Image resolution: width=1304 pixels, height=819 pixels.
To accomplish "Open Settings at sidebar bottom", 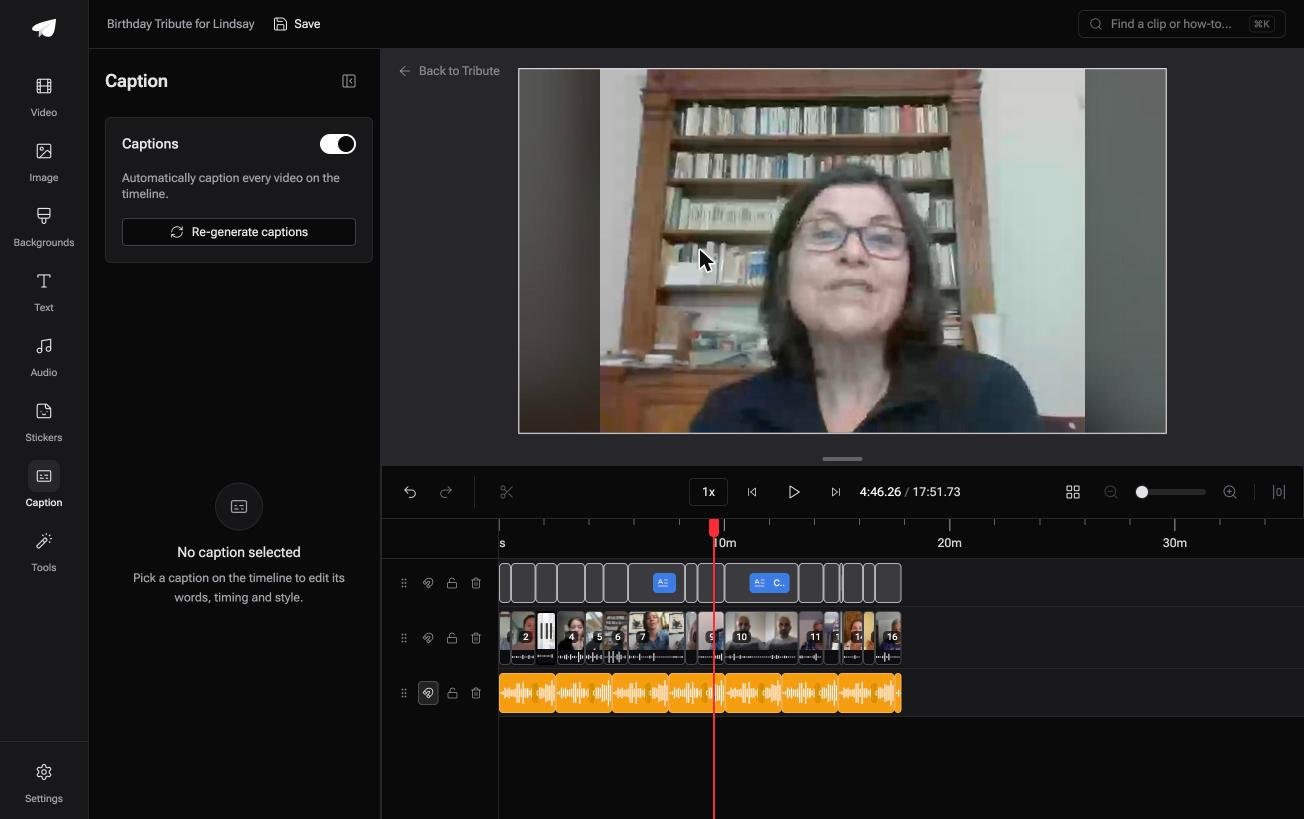I will (x=44, y=783).
